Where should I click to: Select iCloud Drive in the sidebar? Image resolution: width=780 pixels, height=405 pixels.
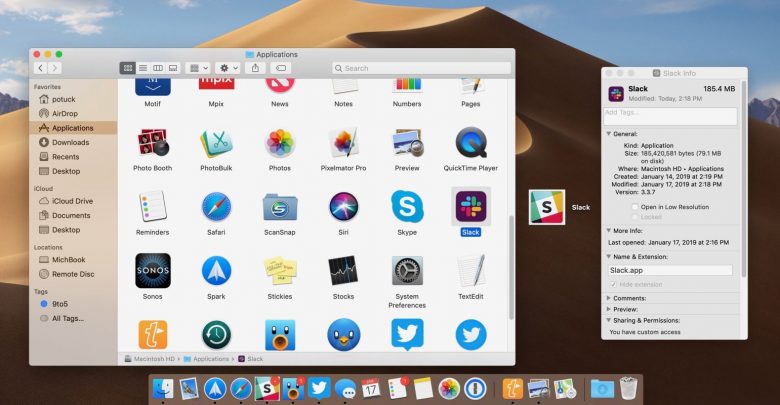73,201
